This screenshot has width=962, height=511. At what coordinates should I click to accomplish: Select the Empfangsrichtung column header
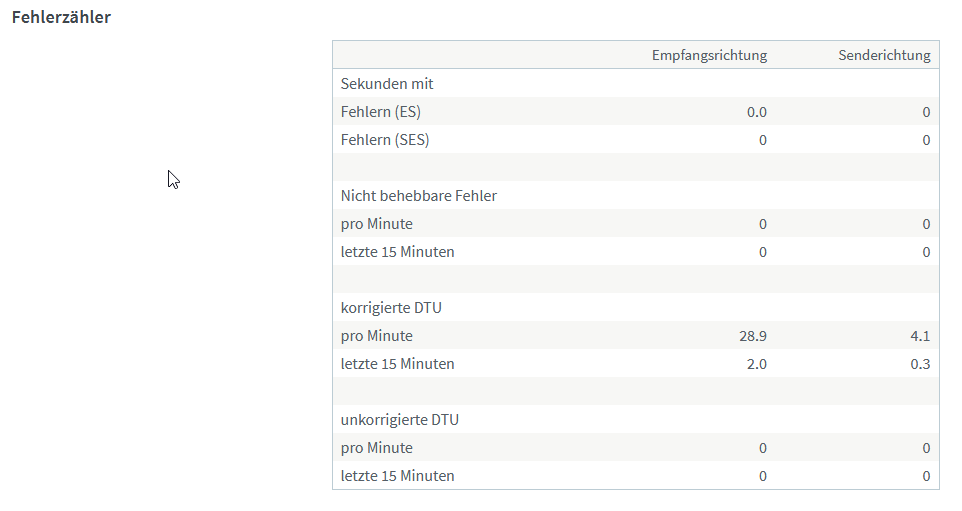coord(709,55)
